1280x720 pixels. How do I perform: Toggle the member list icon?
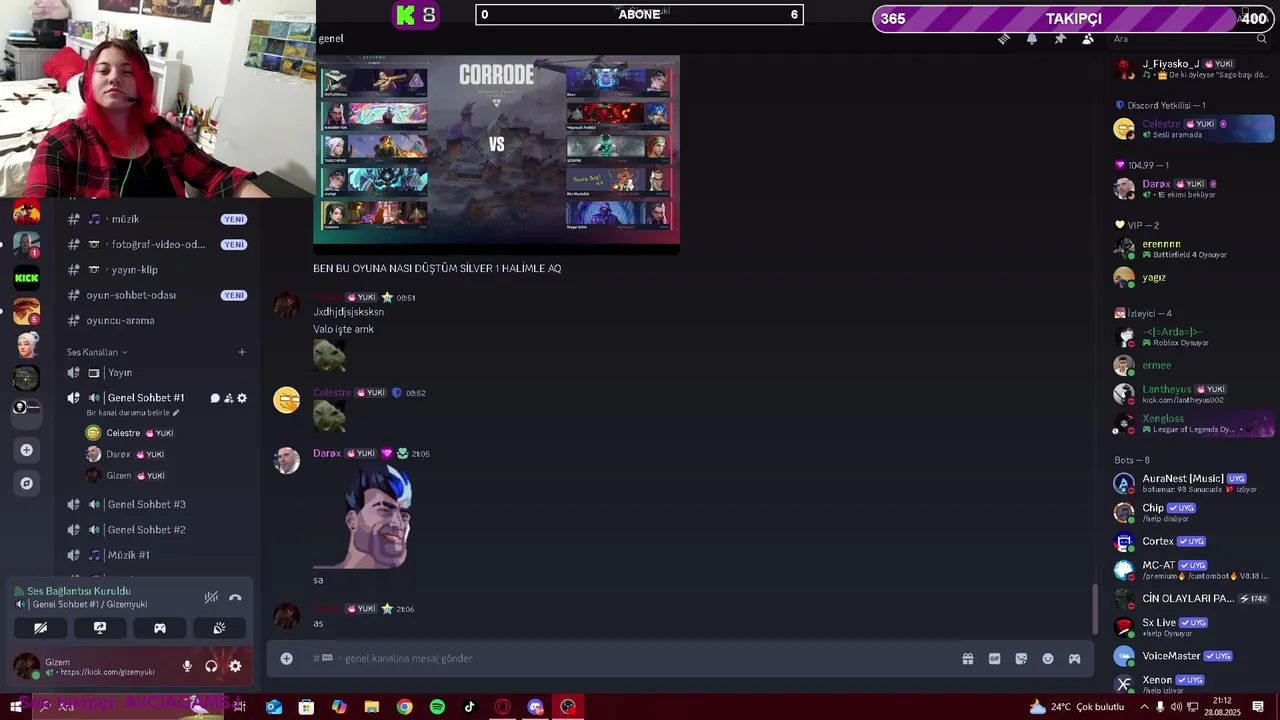[x=1088, y=39]
